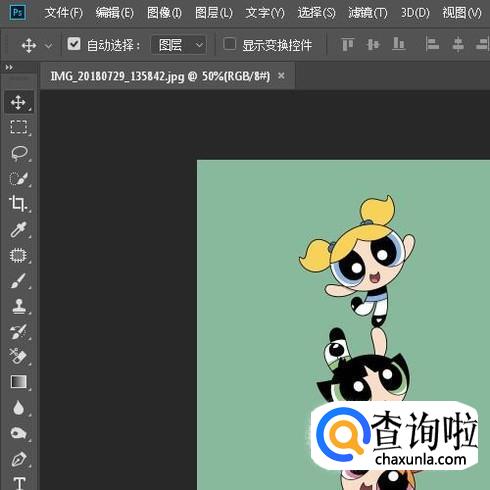Viewport: 490px width, 490px height.
Task: Select the History Brush tool
Action: click(x=19, y=331)
